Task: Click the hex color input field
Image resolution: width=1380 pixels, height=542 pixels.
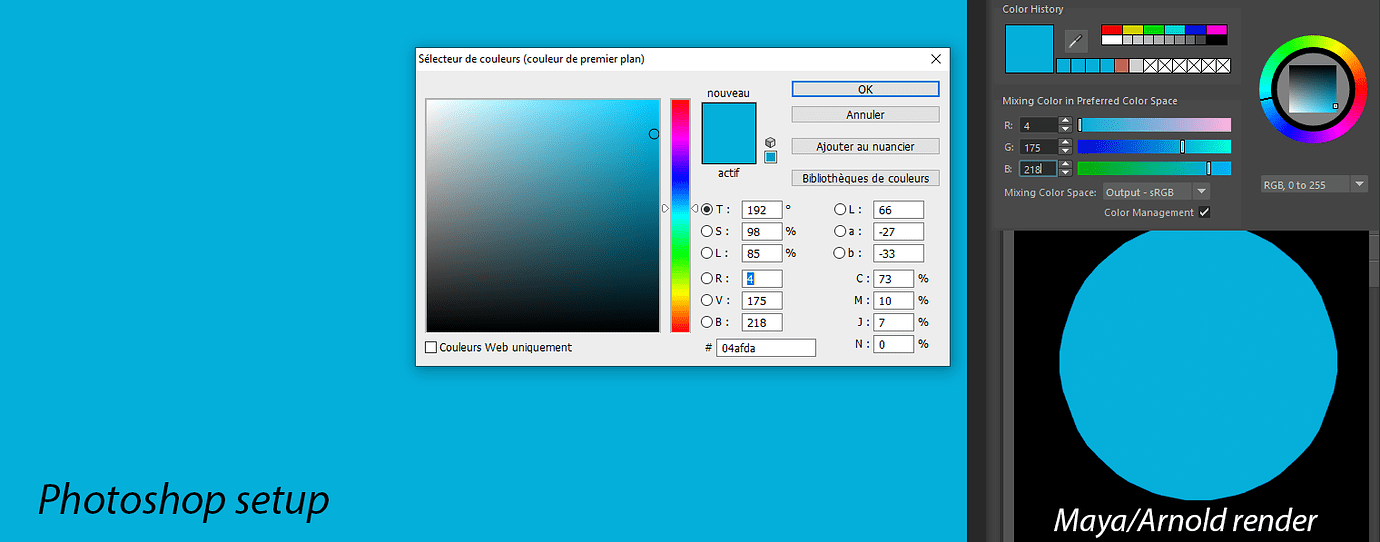Action: point(765,348)
